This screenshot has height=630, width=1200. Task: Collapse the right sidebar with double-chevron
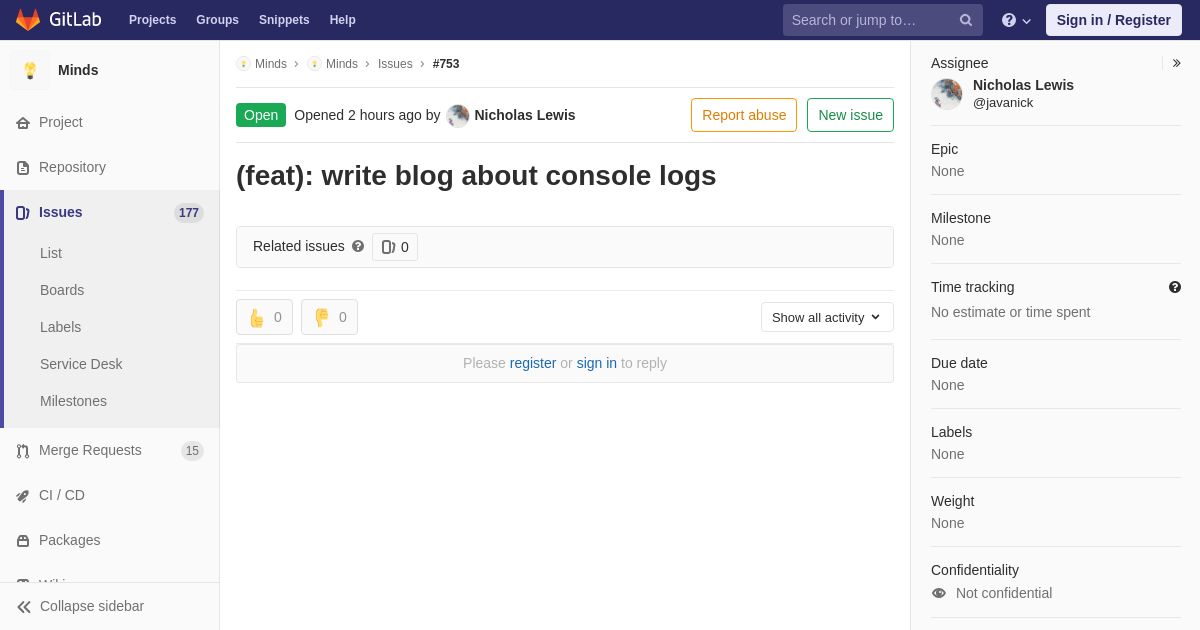click(1176, 63)
